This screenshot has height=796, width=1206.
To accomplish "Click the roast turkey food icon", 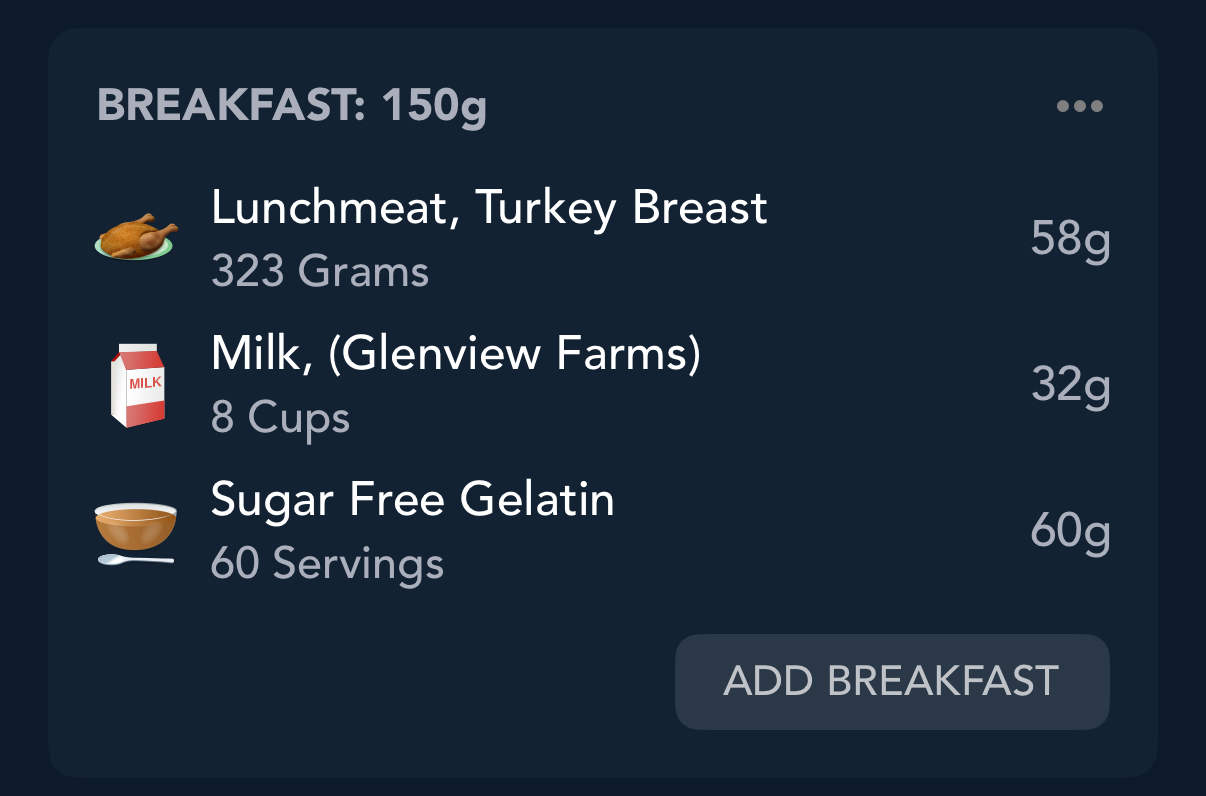I will coord(136,236).
